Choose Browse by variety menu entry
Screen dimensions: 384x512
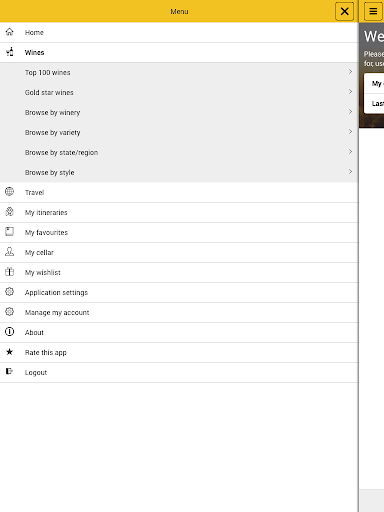coord(179,132)
